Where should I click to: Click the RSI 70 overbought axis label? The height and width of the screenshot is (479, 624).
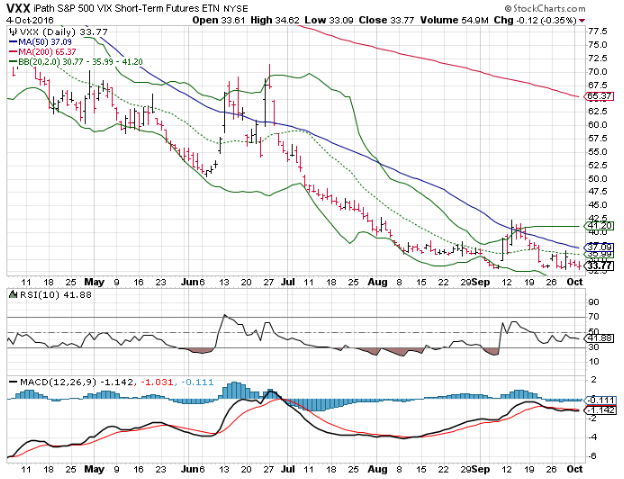pos(594,317)
